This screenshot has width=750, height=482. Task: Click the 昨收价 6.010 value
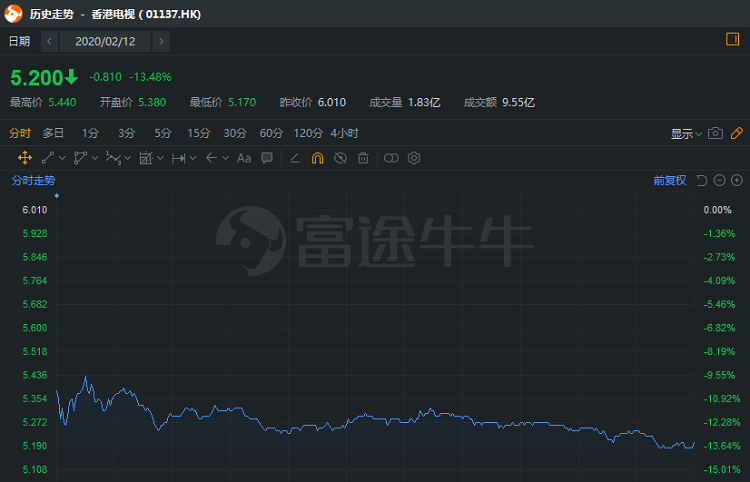coord(332,102)
